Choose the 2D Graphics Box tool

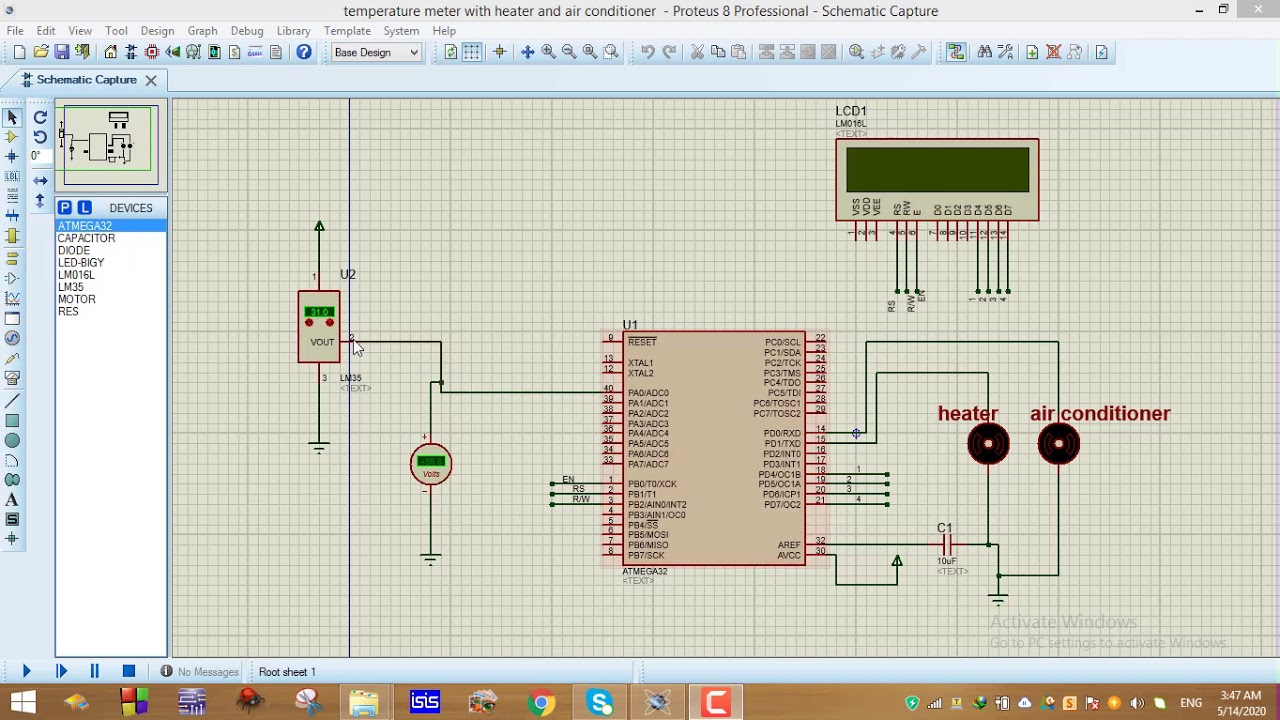(x=12, y=420)
